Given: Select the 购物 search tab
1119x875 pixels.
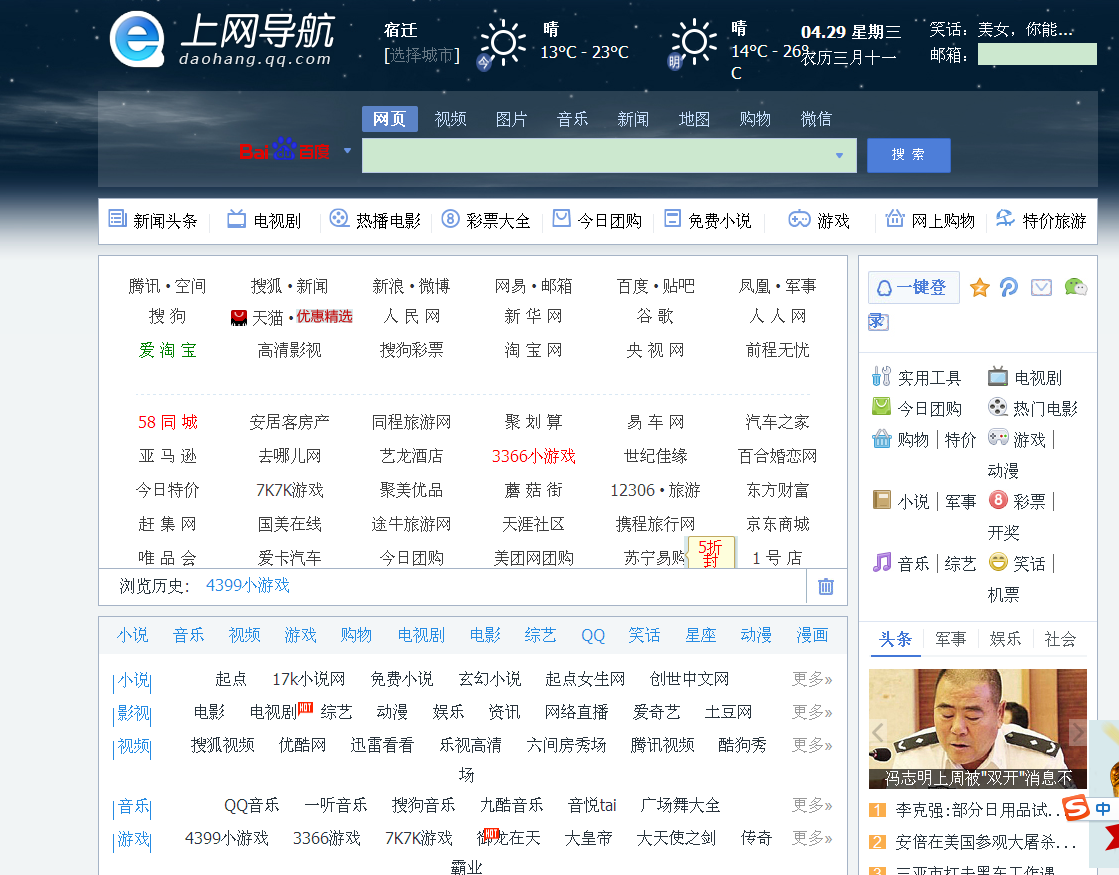Looking at the screenshot, I should click(755, 118).
